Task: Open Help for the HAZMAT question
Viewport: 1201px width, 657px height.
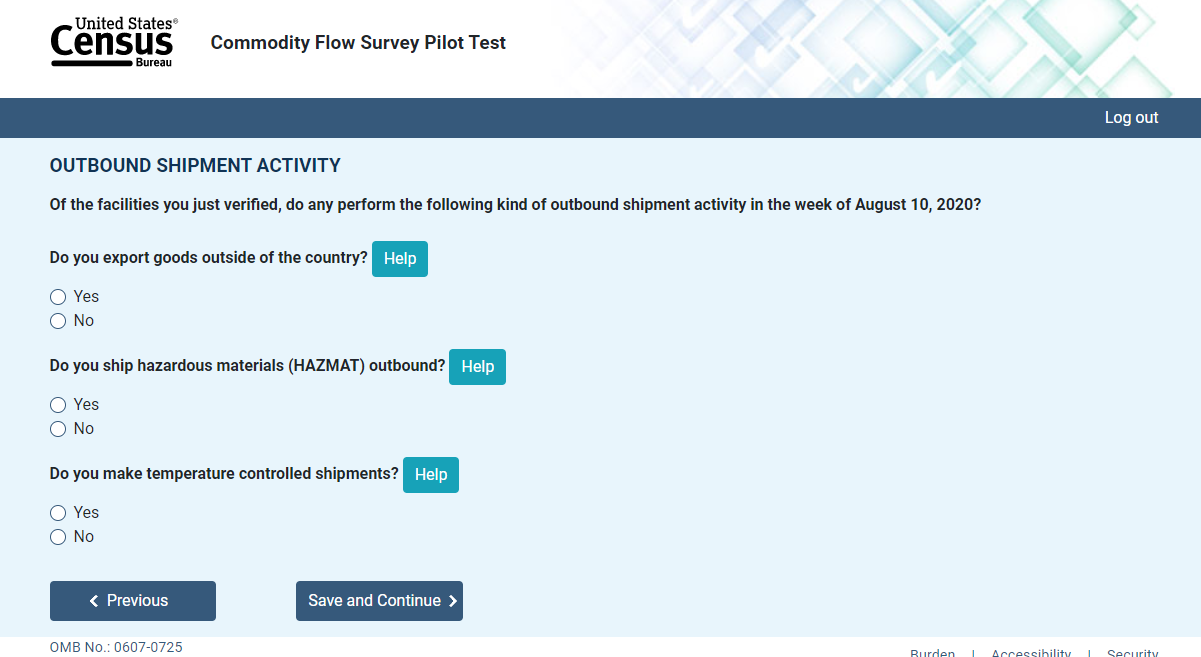Action: pos(477,367)
